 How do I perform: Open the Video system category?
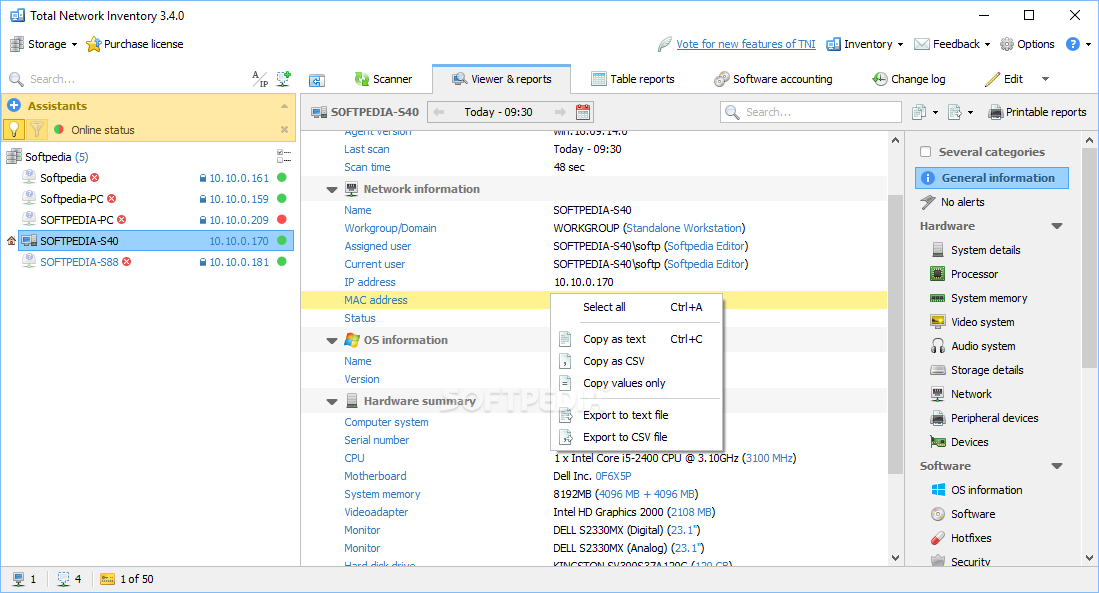(972, 322)
